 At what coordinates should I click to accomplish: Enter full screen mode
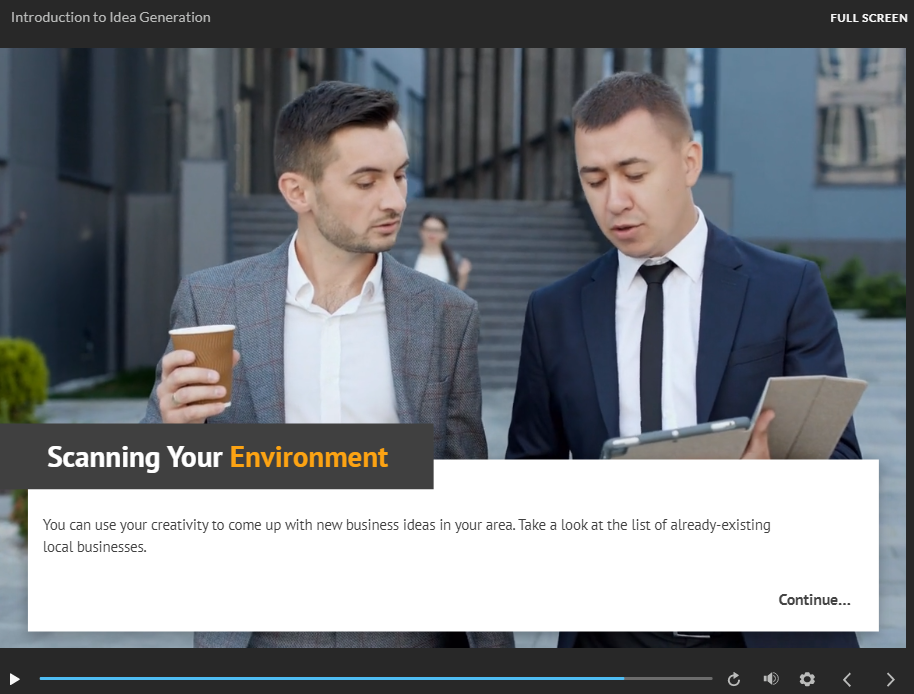pyautogui.click(x=868, y=18)
